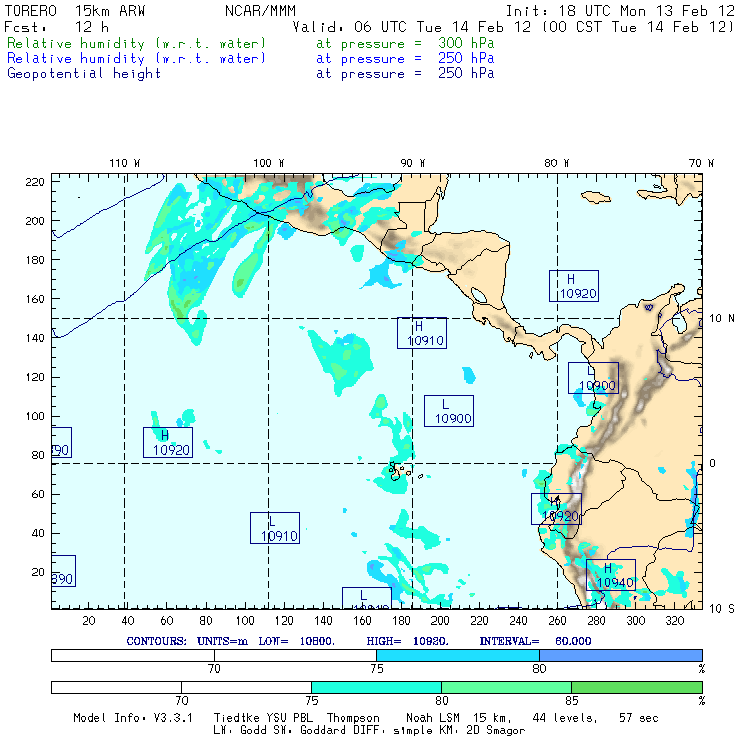The height and width of the screenshot is (740, 740).
Task: Click the 'Valid: 06 UTC Tue 14 Feb 12' text
Action: click(x=412, y=27)
